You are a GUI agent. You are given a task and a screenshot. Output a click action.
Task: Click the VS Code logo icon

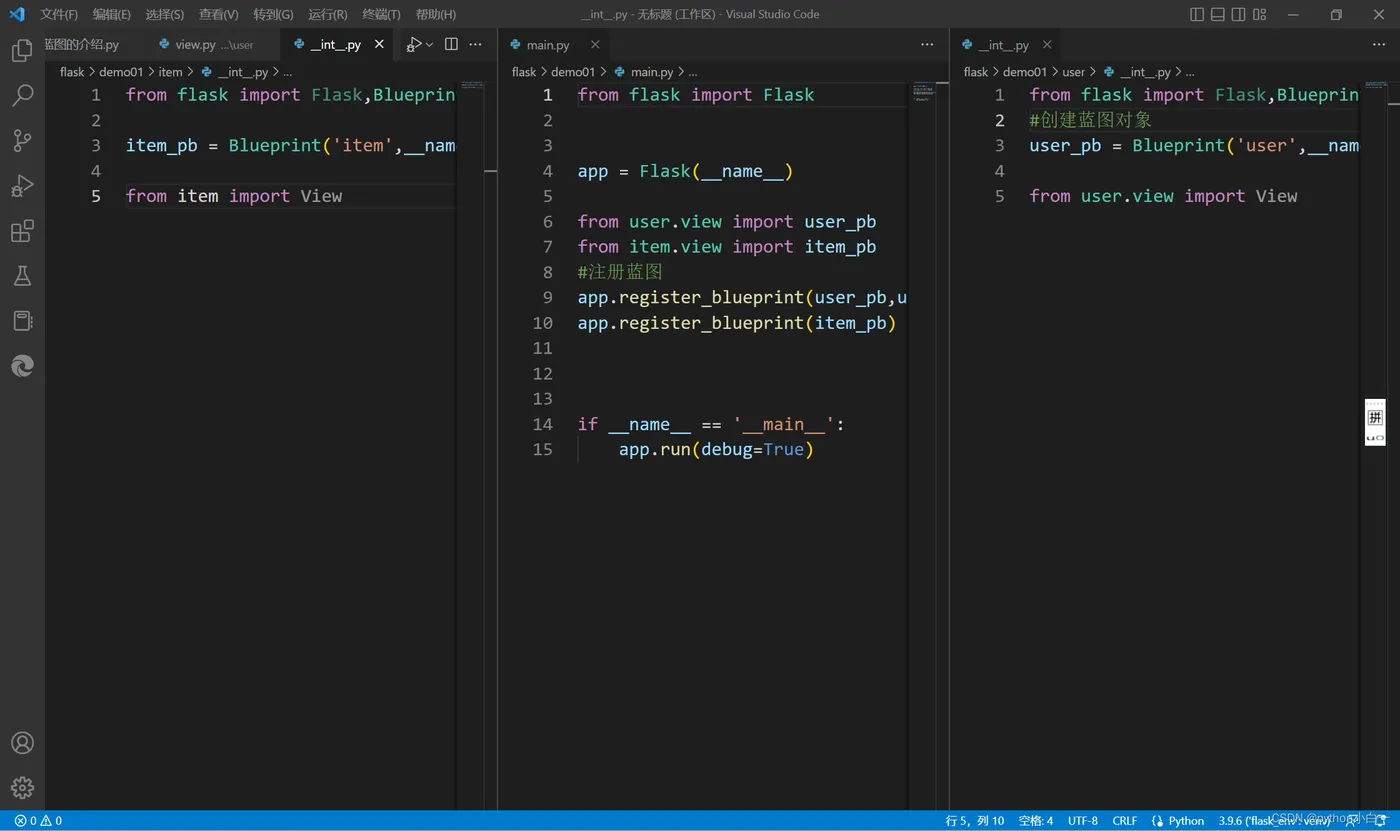pyautogui.click(x=16, y=14)
